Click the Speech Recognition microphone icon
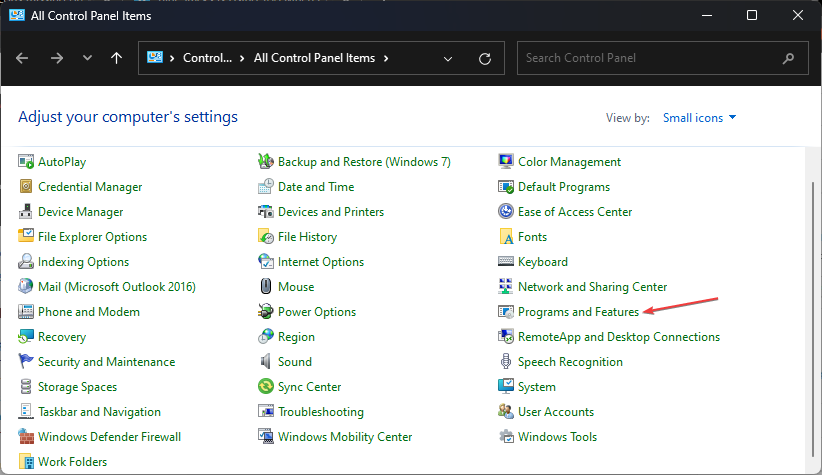 coord(506,362)
